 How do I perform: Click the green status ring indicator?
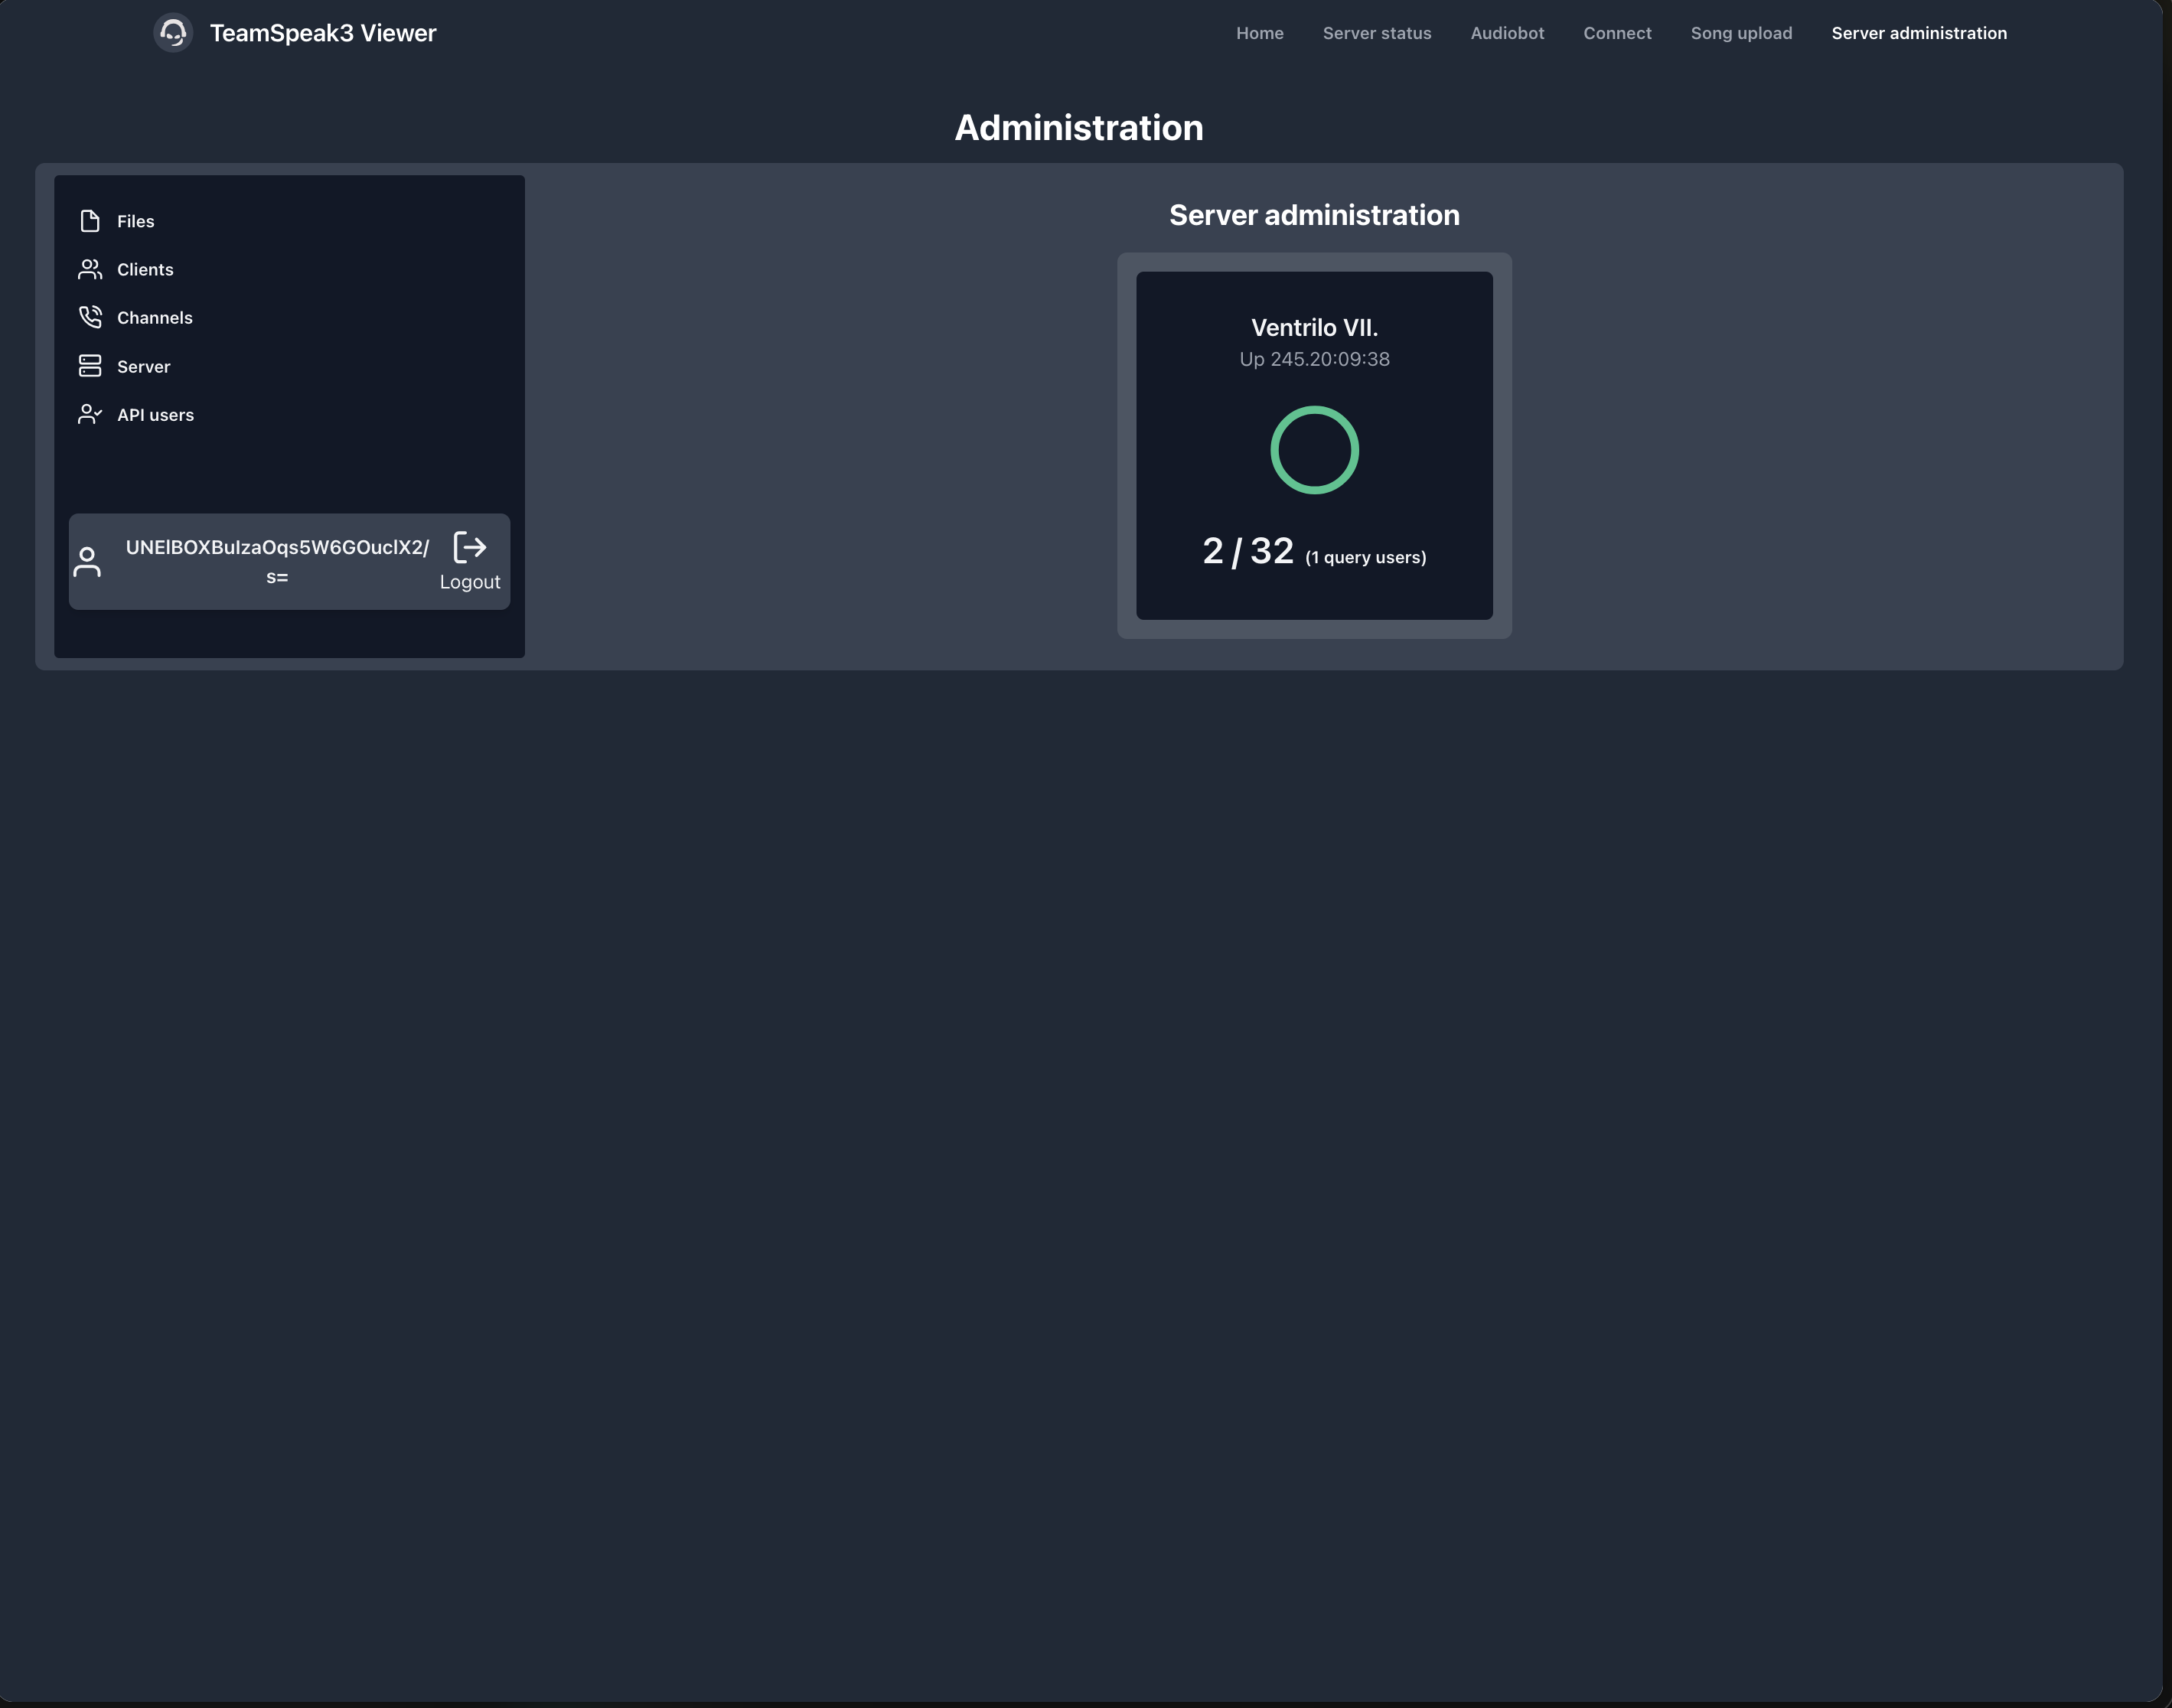[1314, 450]
